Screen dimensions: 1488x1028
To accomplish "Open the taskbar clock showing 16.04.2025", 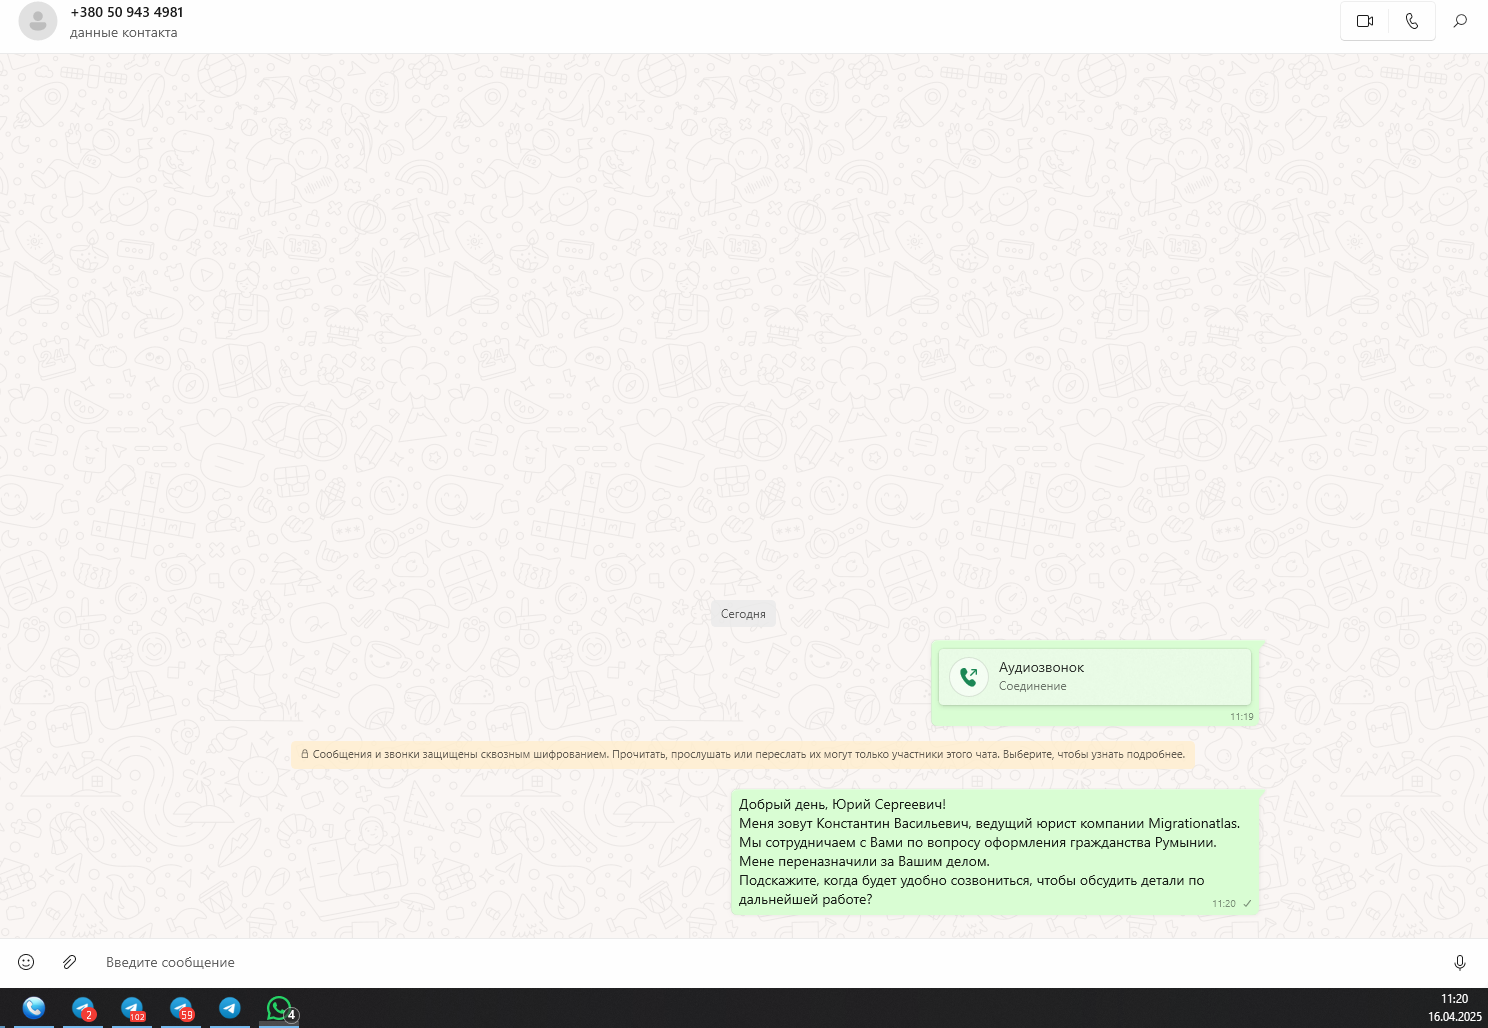I will coord(1454,1008).
